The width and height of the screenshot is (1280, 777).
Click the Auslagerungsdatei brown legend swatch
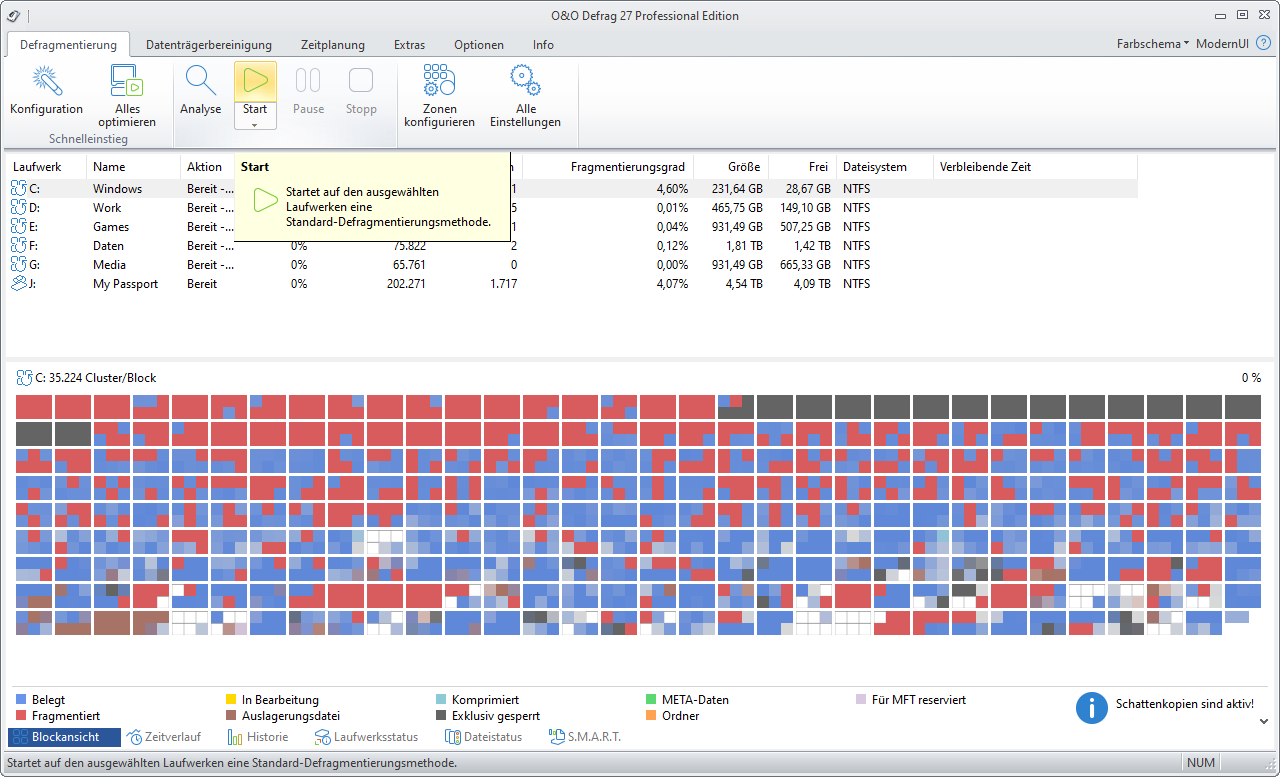(x=231, y=716)
